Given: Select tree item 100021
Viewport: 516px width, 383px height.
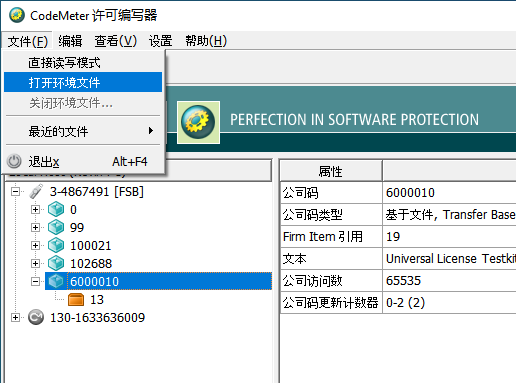Looking at the screenshot, I should pyautogui.click(x=91, y=246).
